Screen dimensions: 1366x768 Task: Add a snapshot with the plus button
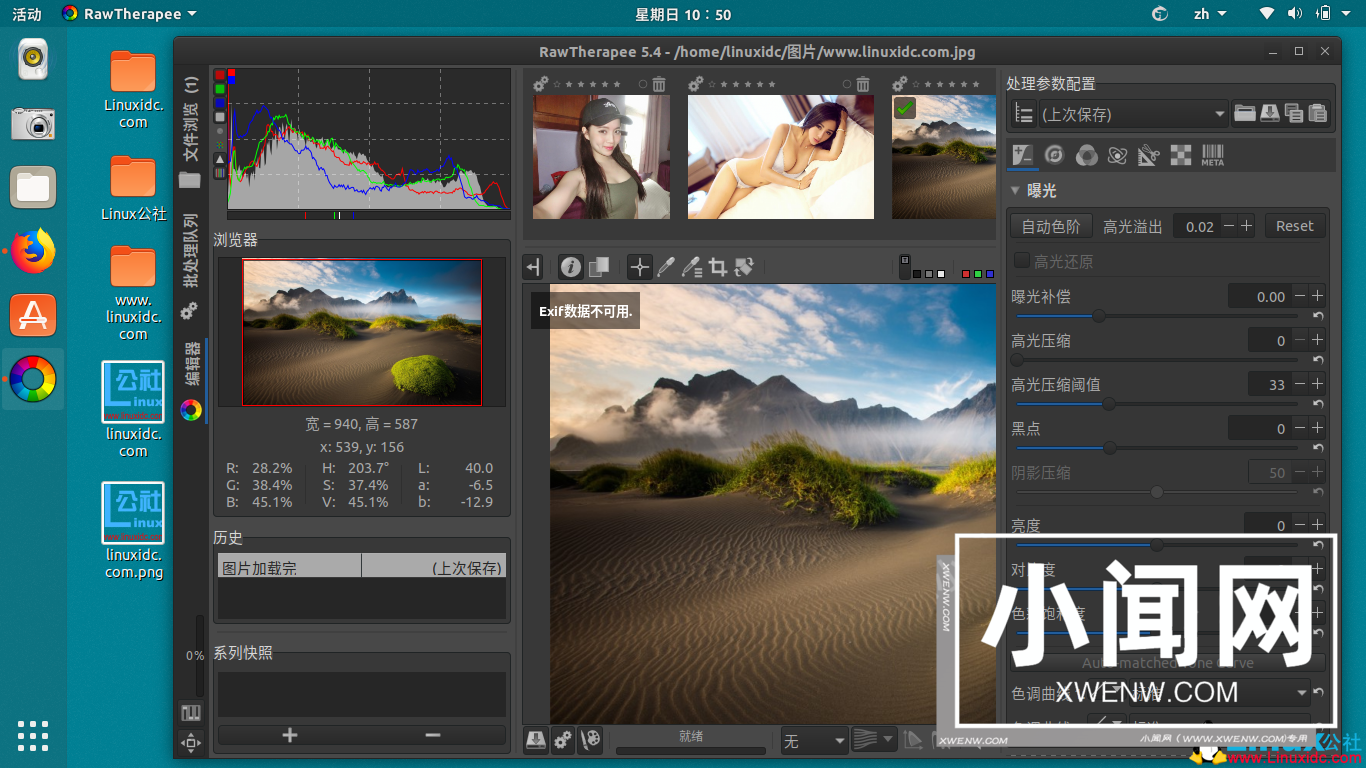coord(290,735)
